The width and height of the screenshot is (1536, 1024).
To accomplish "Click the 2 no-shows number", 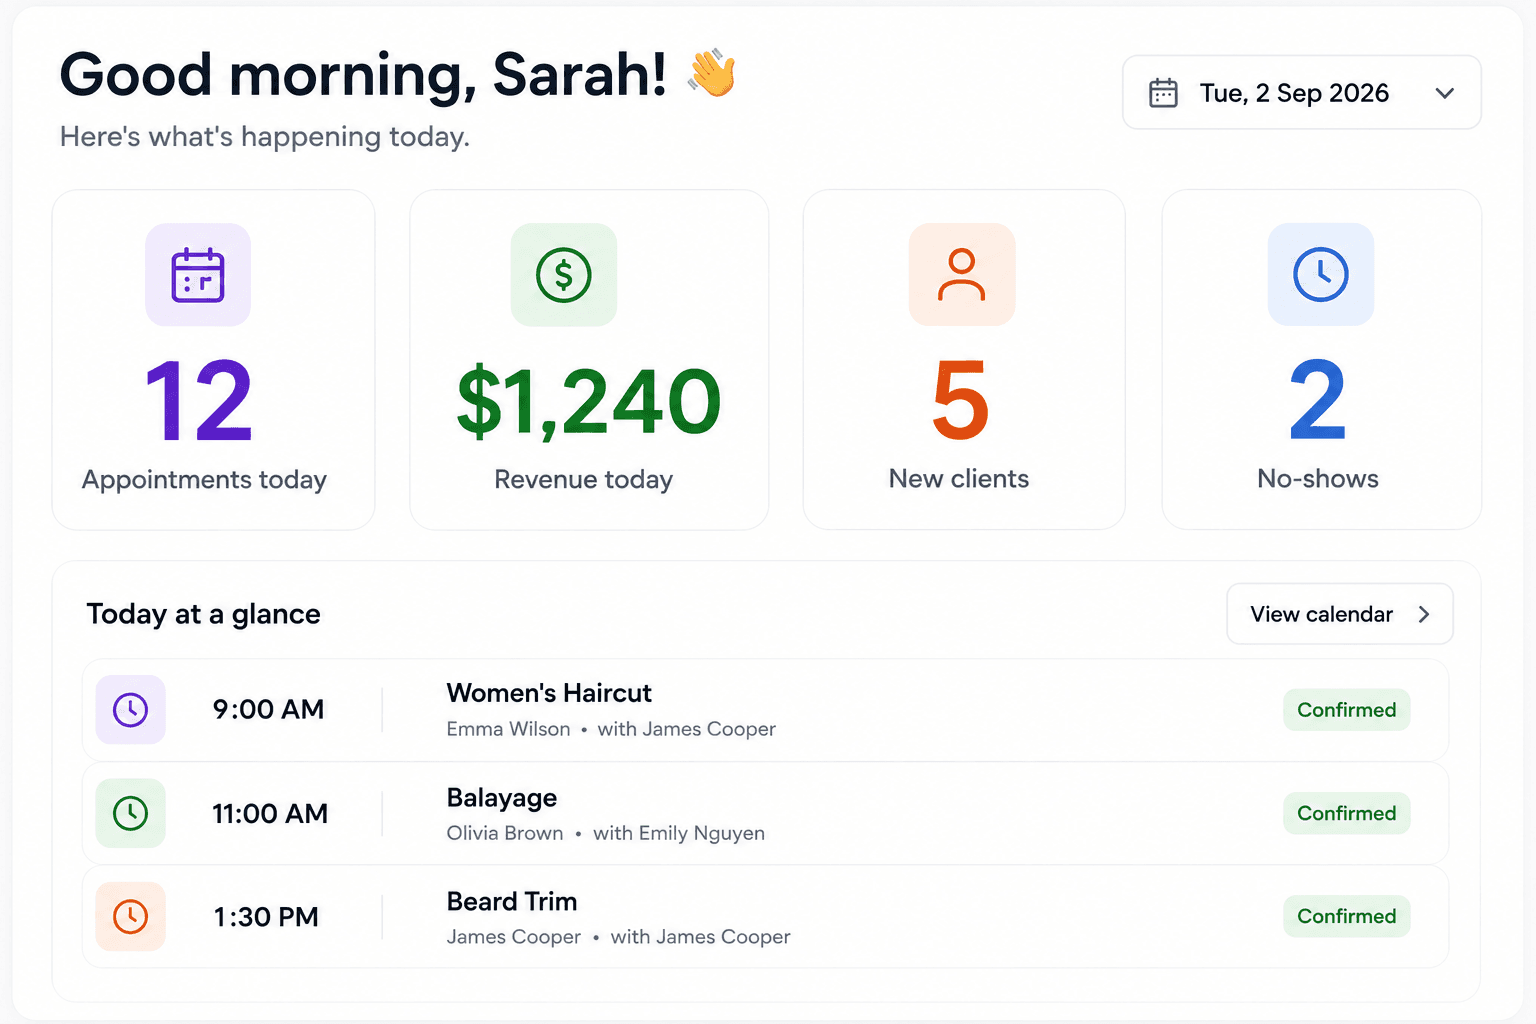I will 1318,401.
